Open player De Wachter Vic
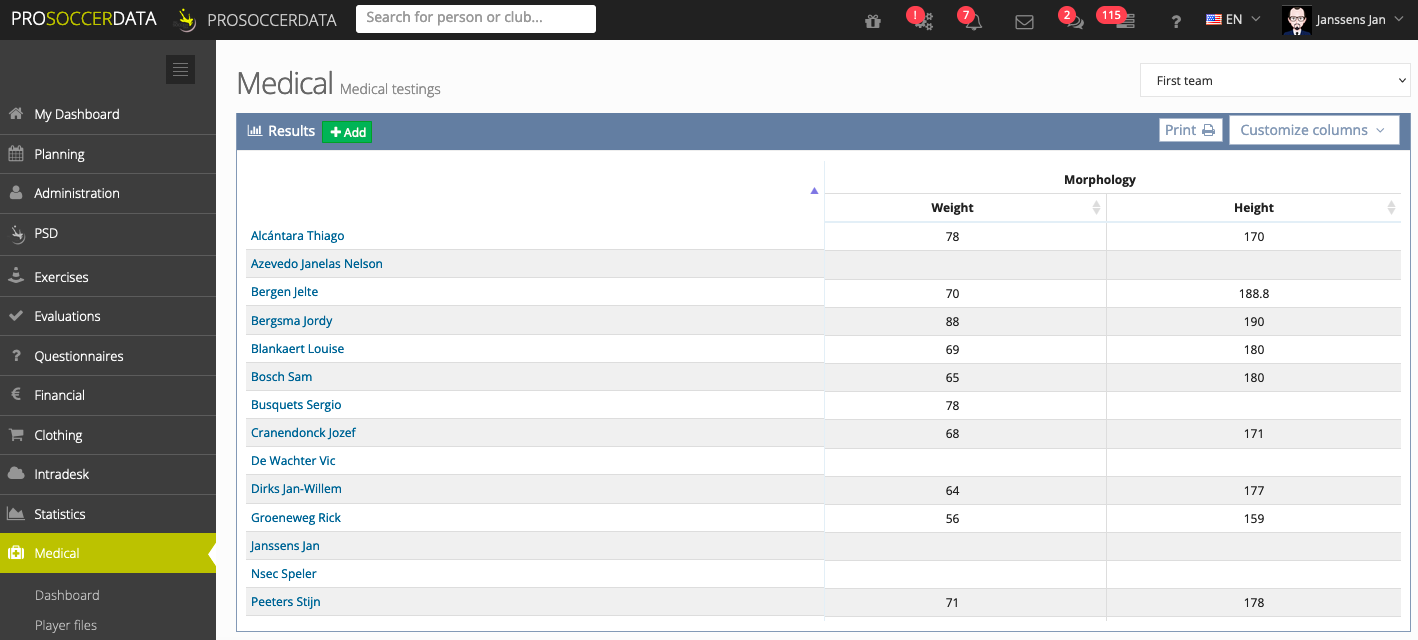1418x640 pixels. [x=293, y=461]
